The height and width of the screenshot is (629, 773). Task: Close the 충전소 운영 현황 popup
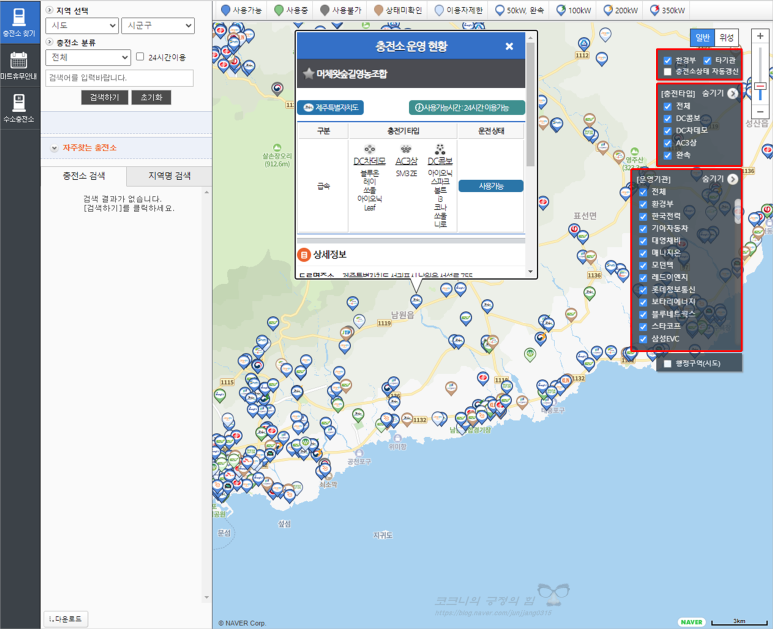coord(509,46)
